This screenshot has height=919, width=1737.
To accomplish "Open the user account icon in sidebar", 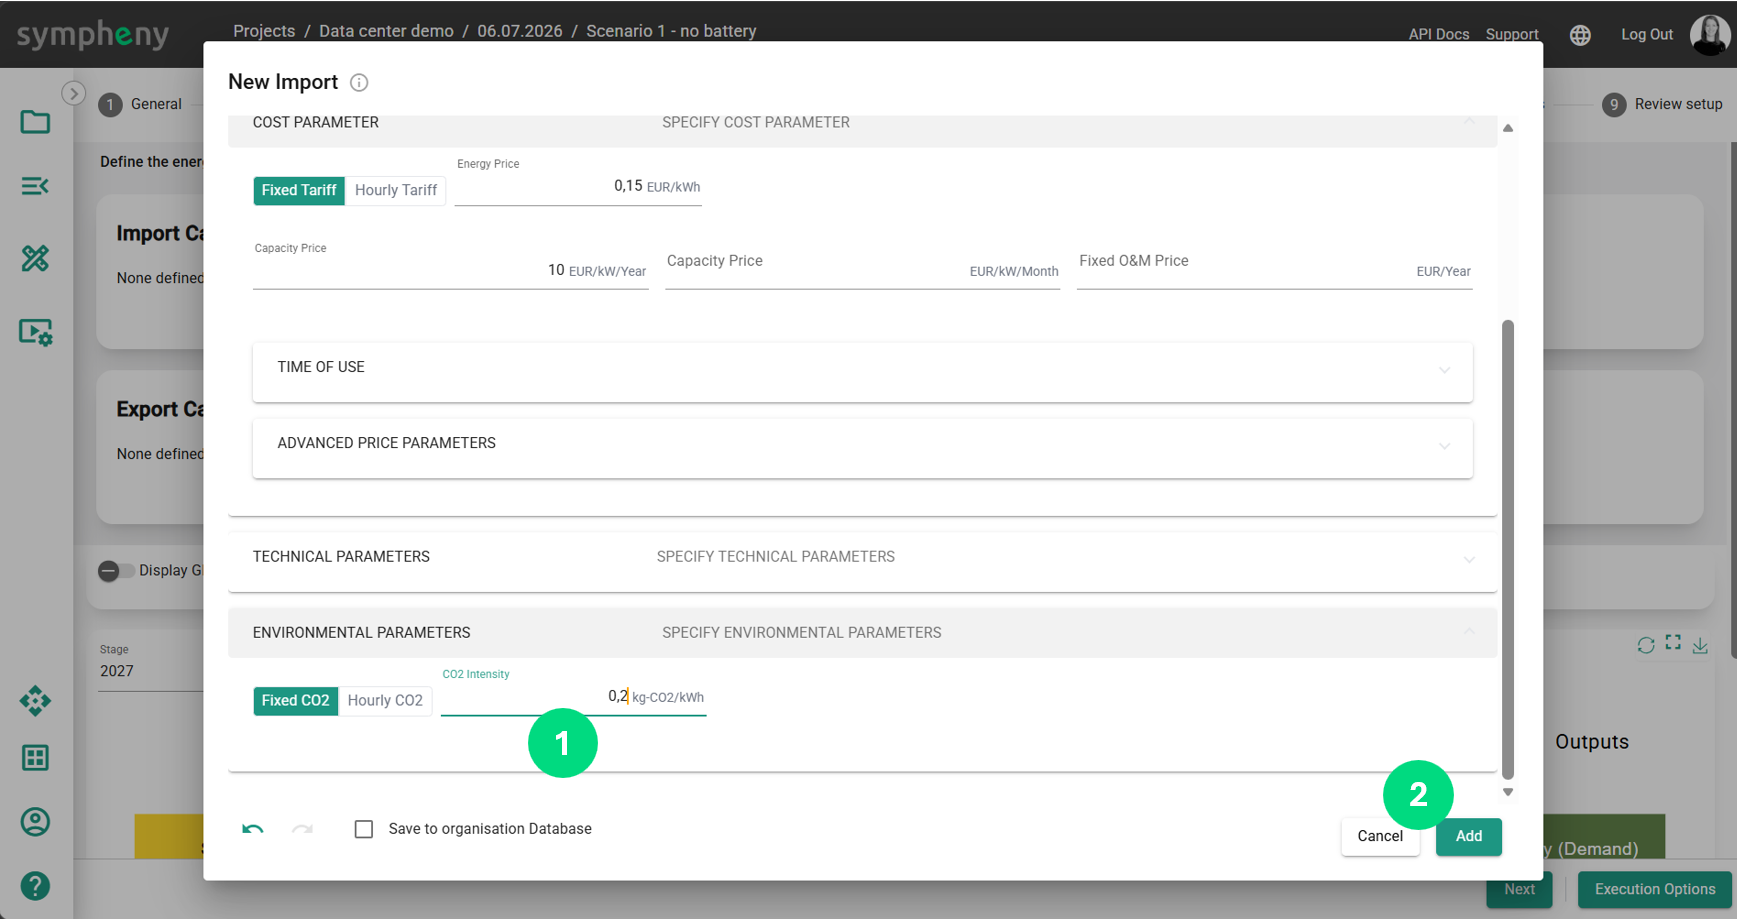I will [x=35, y=822].
